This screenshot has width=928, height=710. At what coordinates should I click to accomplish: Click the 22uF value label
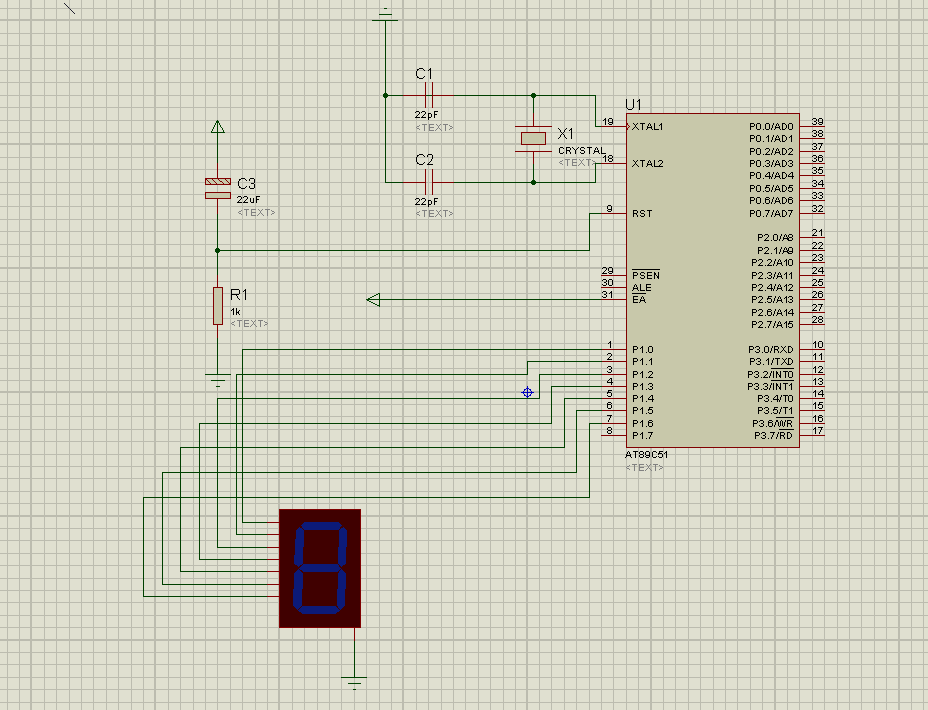pyautogui.click(x=249, y=200)
